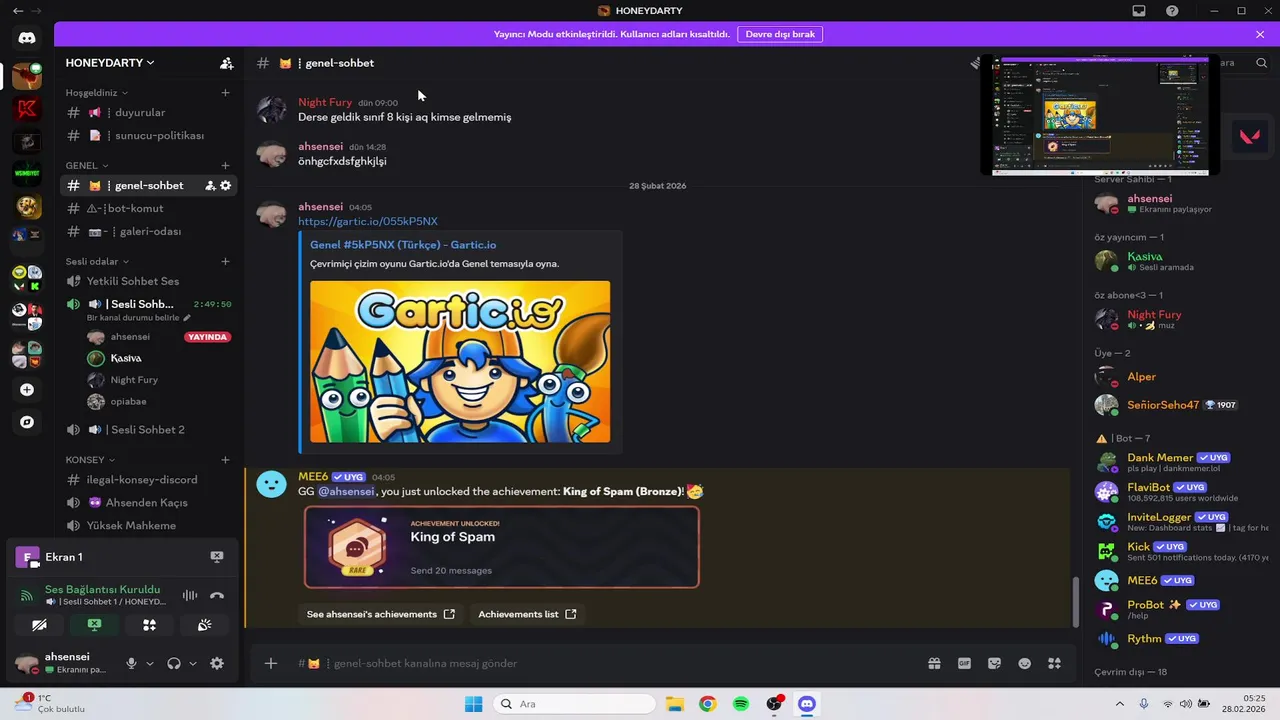Click Achievements list button
The width and height of the screenshot is (1280, 720).
tap(527, 614)
